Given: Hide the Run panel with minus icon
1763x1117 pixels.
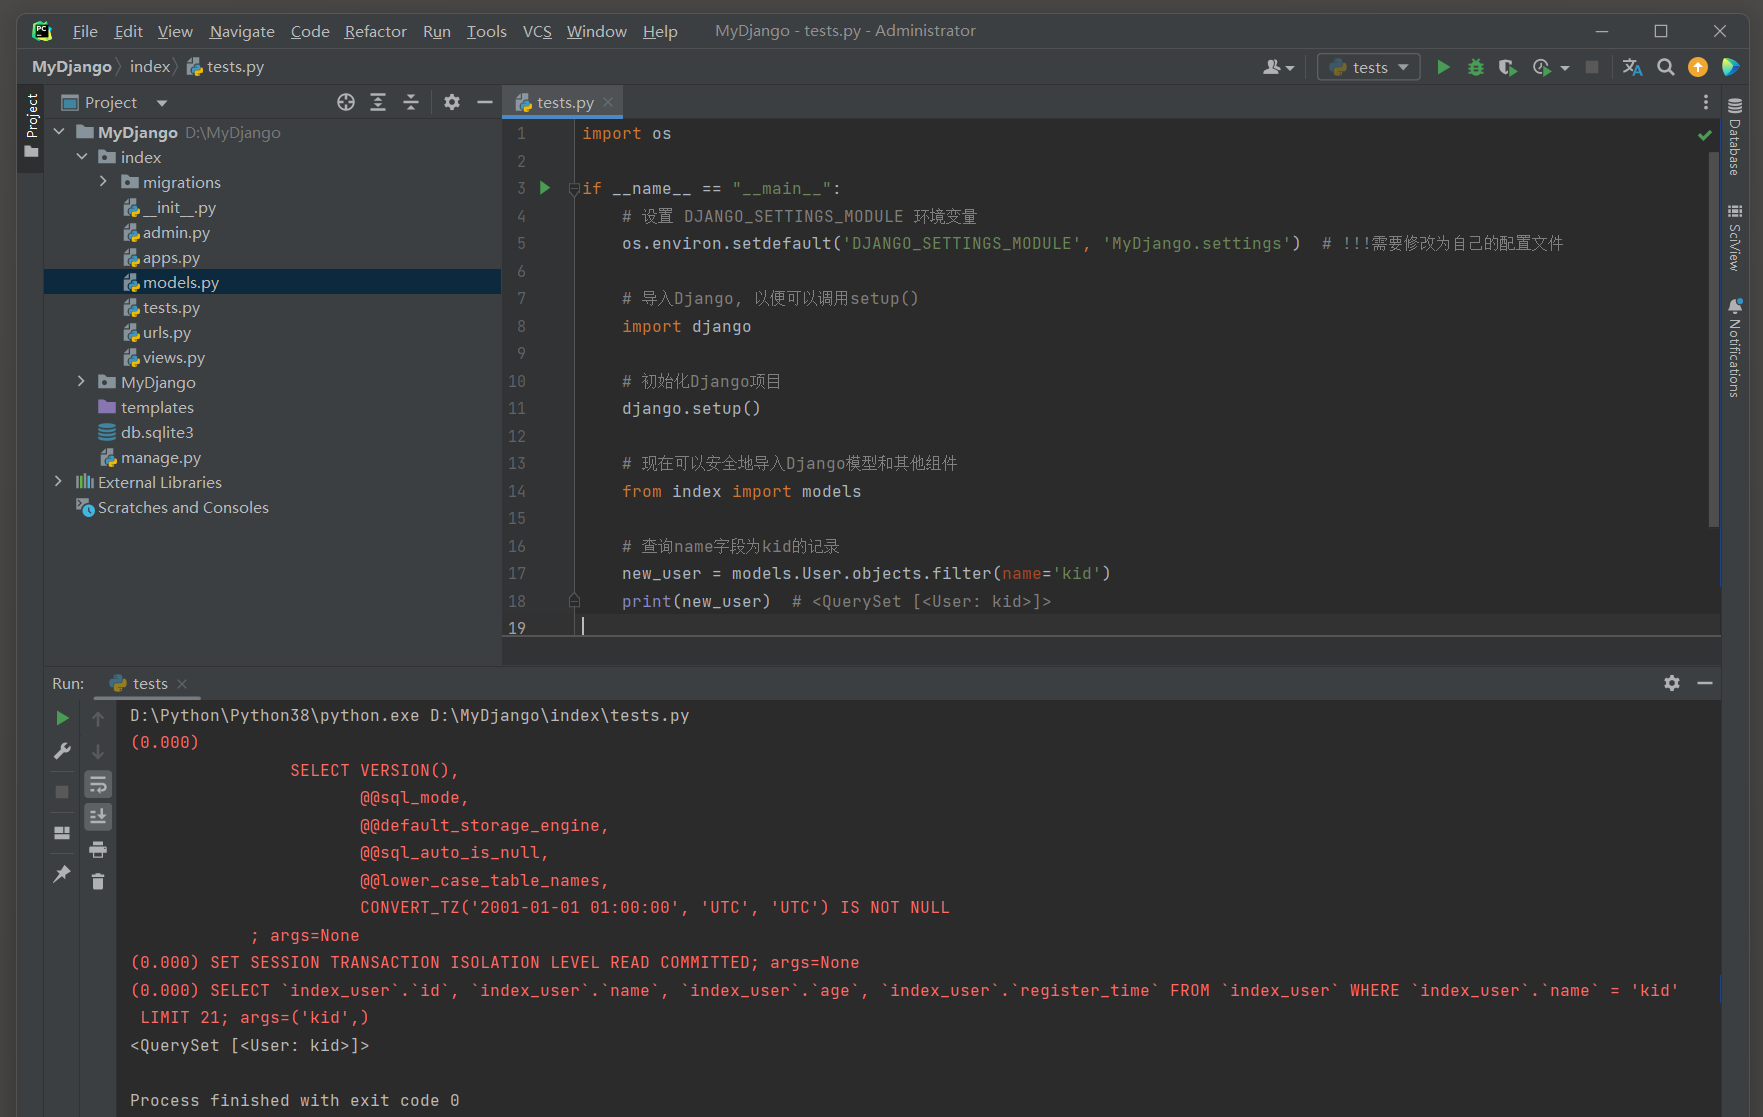Looking at the screenshot, I should tap(1705, 683).
